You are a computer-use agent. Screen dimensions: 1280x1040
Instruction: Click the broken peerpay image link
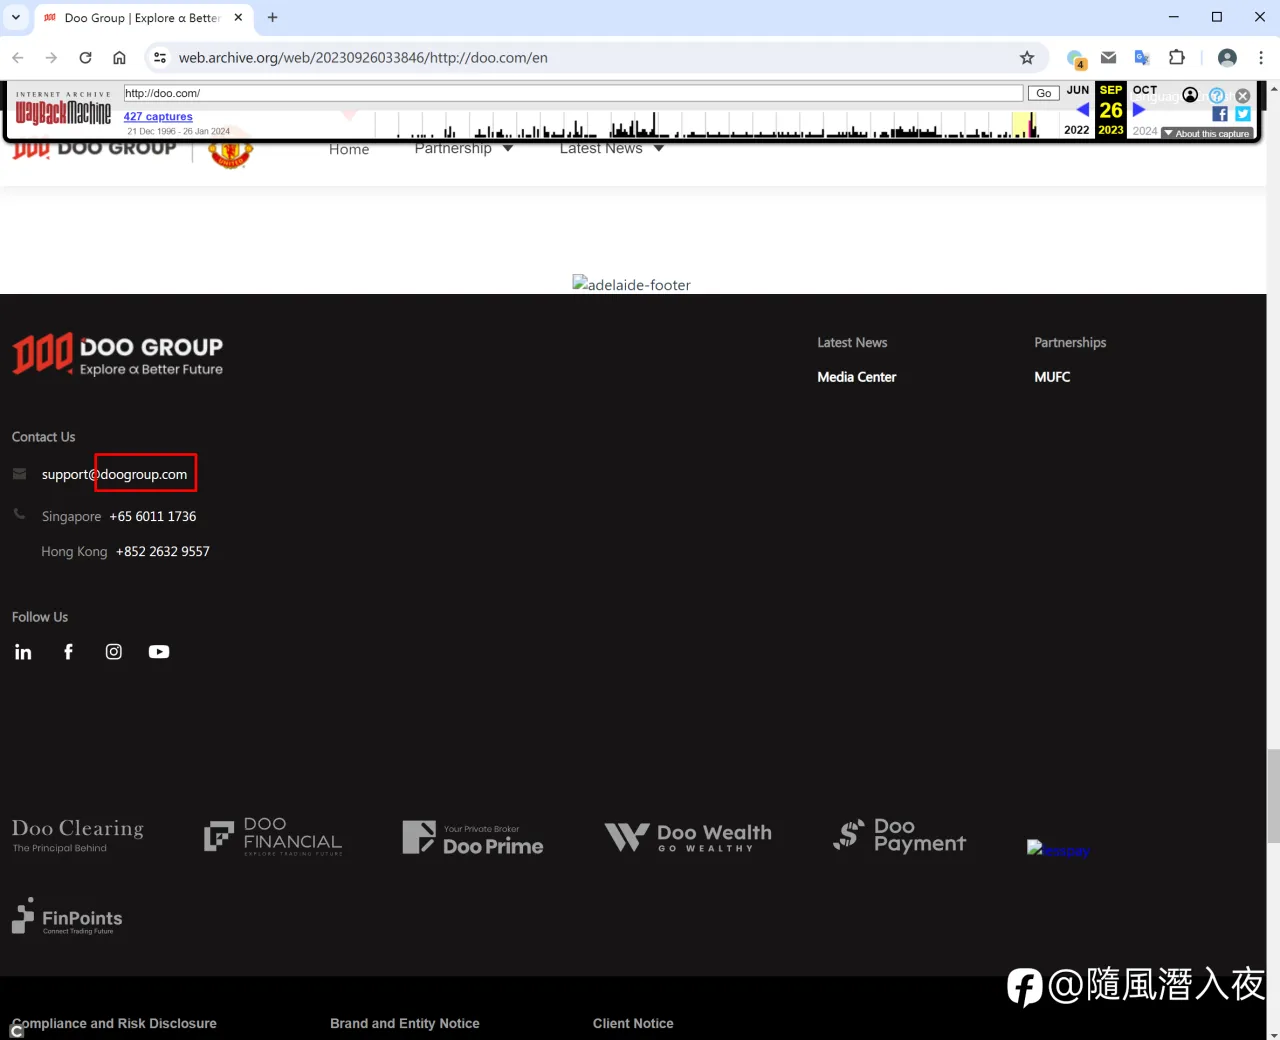(x=1058, y=849)
